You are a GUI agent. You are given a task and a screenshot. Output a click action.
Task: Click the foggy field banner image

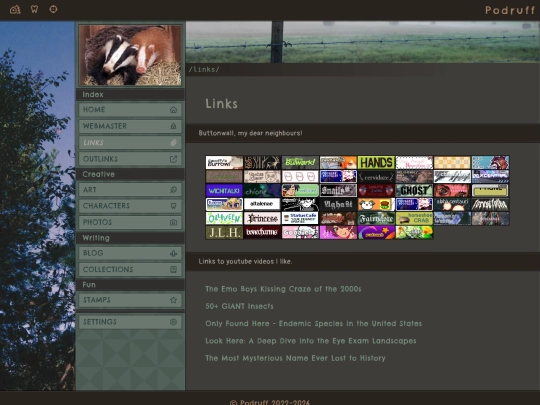click(x=363, y=42)
